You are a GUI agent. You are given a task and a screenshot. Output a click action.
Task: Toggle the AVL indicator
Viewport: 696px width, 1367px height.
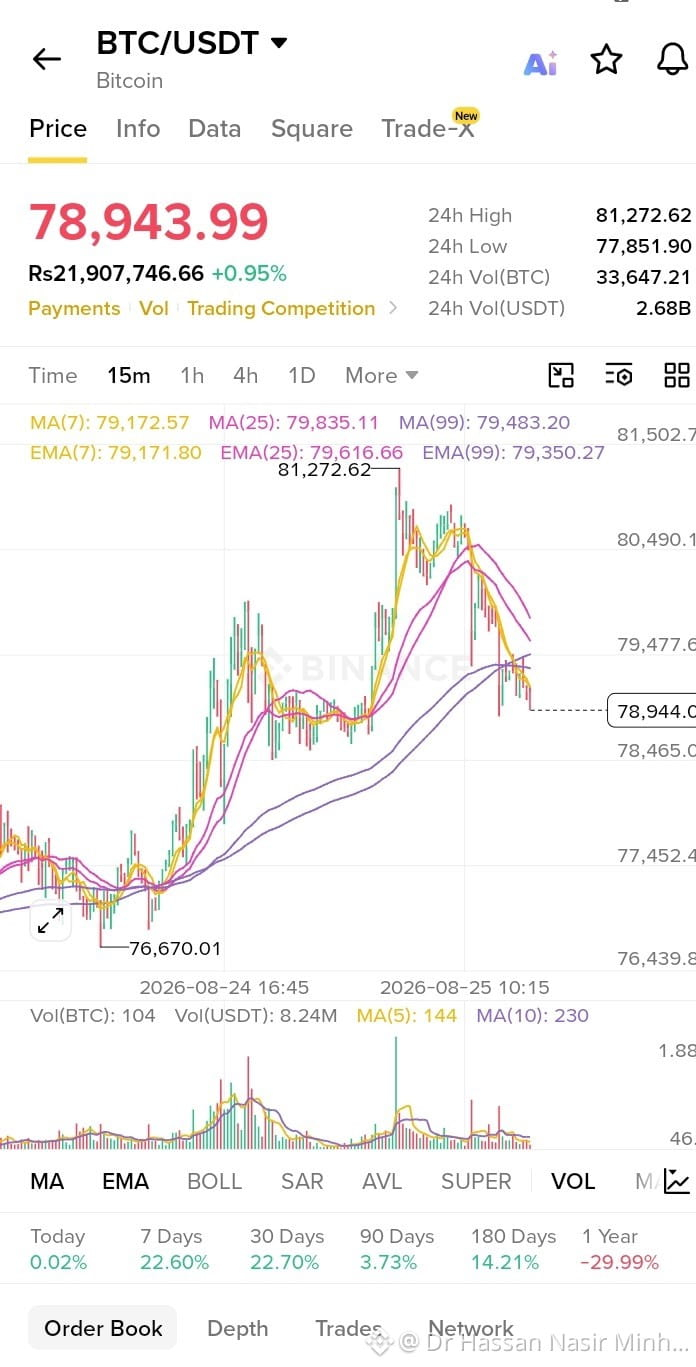click(382, 1181)
